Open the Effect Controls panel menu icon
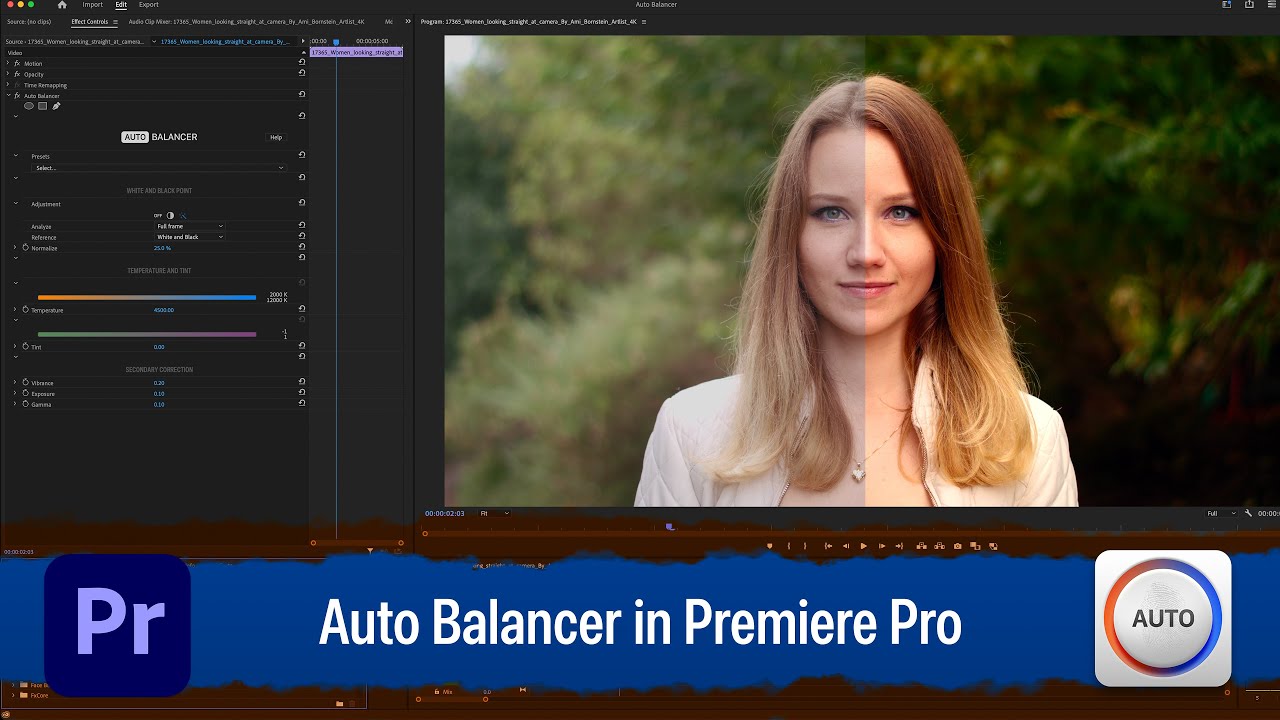Image resolution: width=1280 pixels, height=720 pixels. coord(115,21)
